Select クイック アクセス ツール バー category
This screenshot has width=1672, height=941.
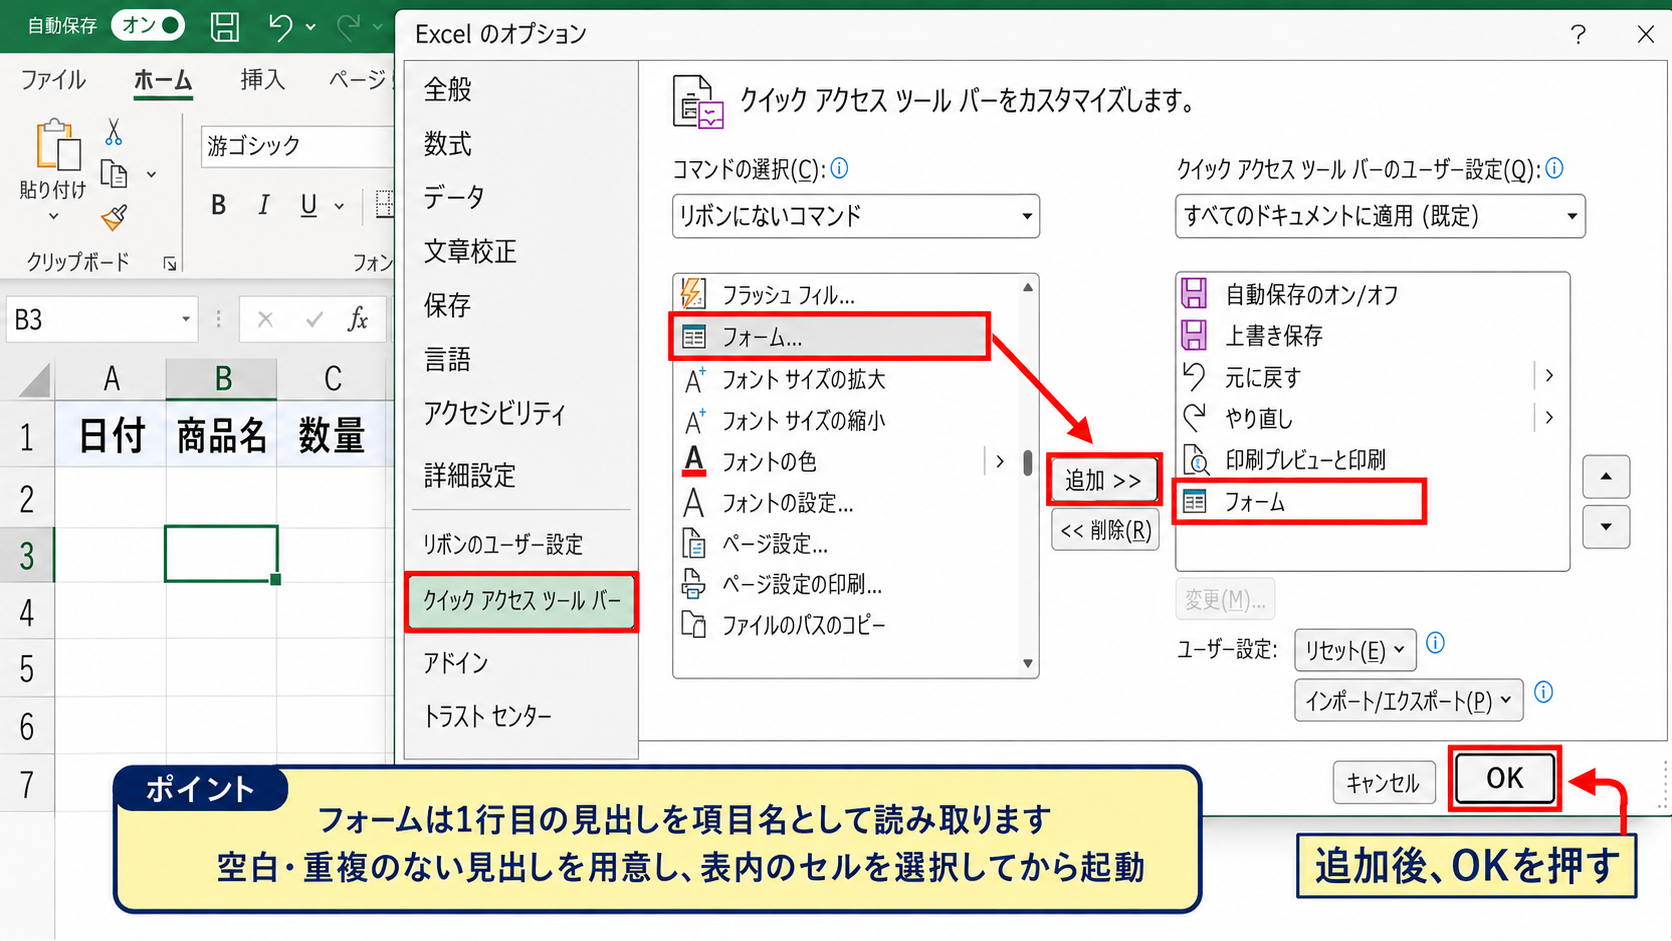tap(521, 601)
